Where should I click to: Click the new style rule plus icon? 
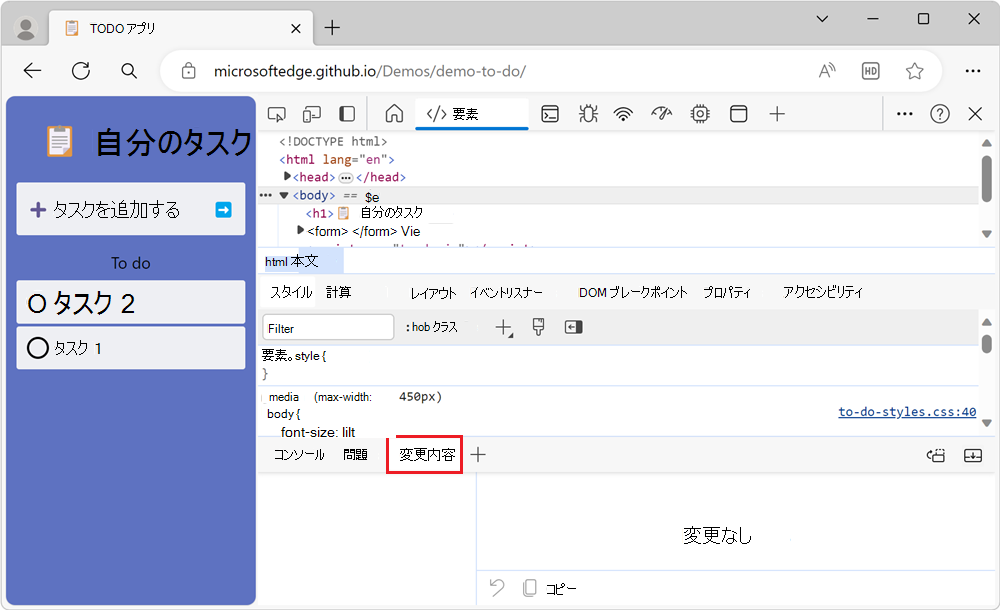(x=503, y=327)
